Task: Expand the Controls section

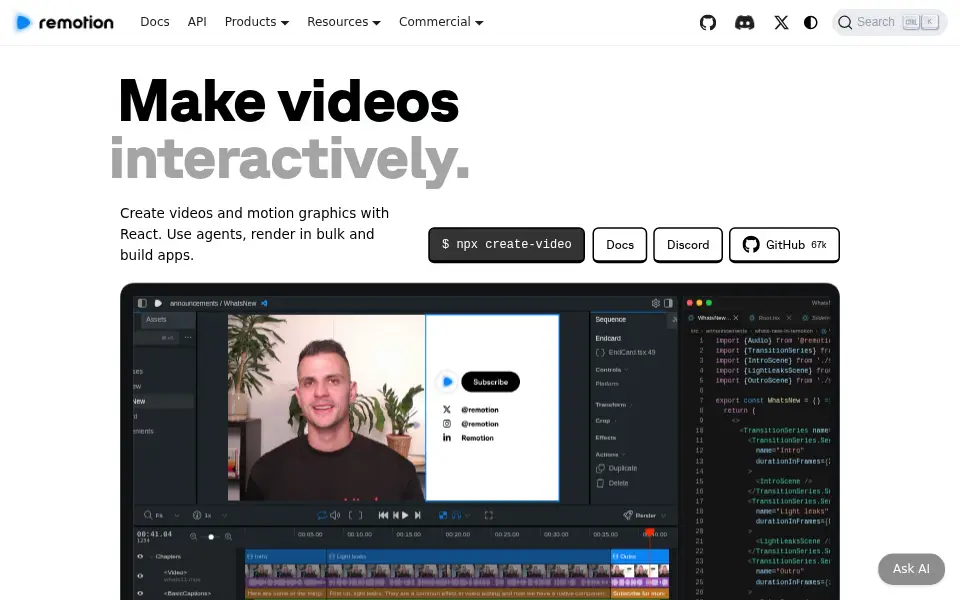Action: [612, 370]
